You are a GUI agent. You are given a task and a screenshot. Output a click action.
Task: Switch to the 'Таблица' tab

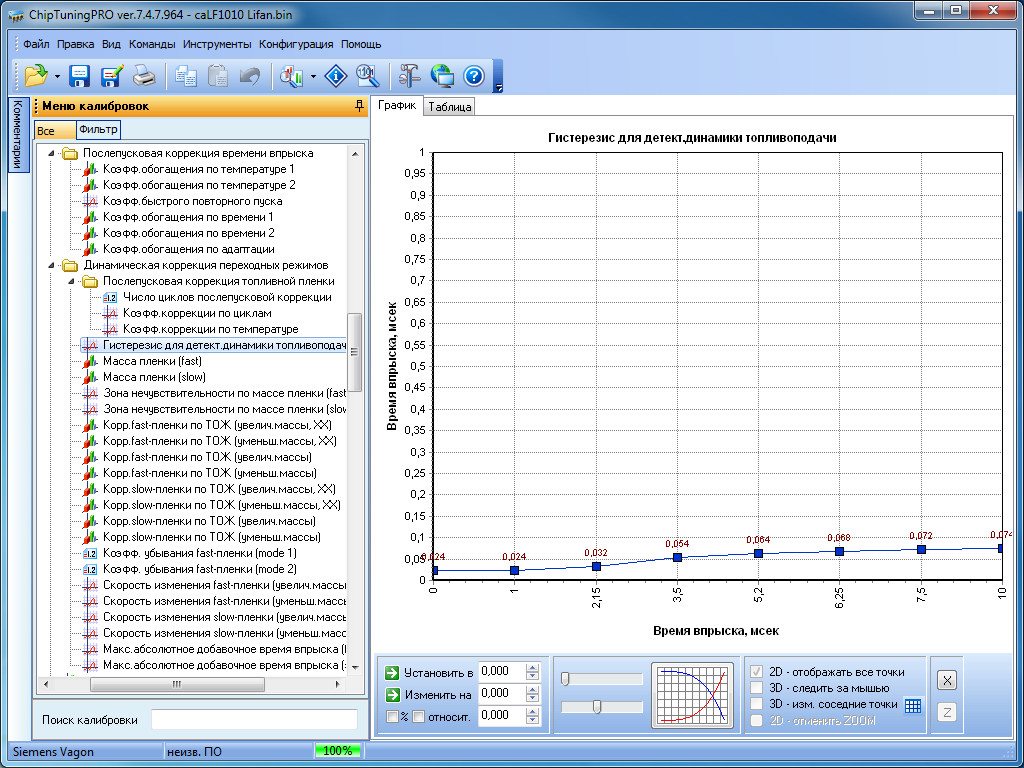449,107
